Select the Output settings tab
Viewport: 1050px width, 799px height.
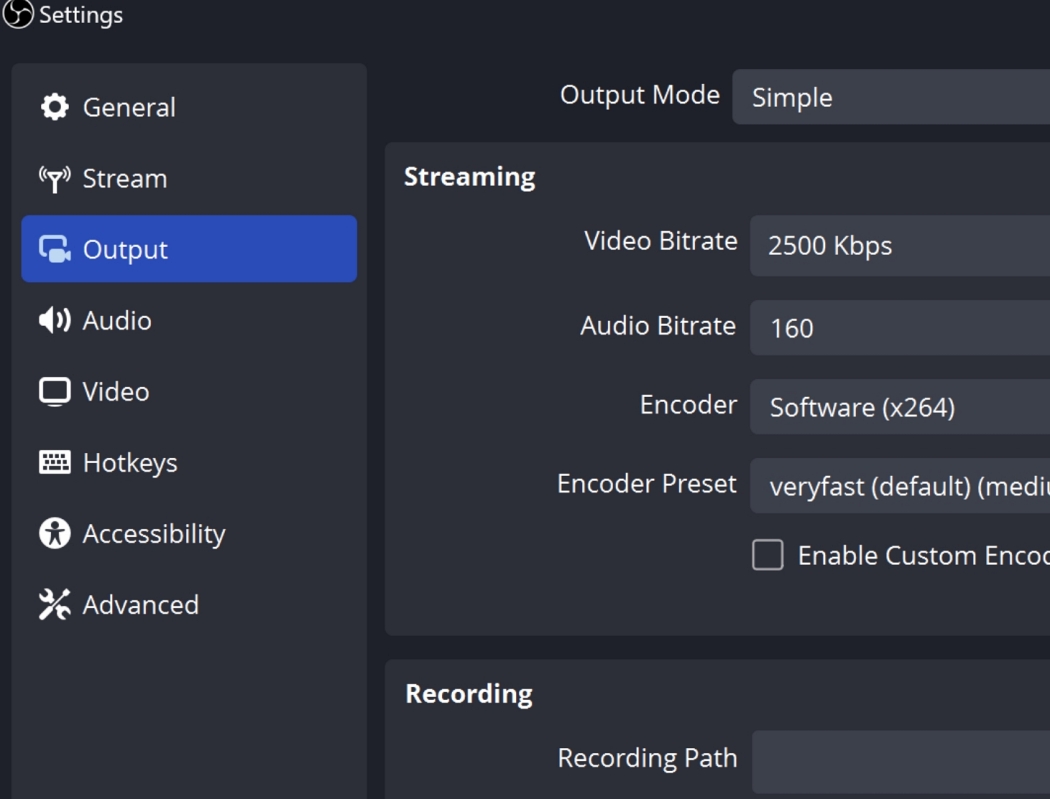(189, 248)
